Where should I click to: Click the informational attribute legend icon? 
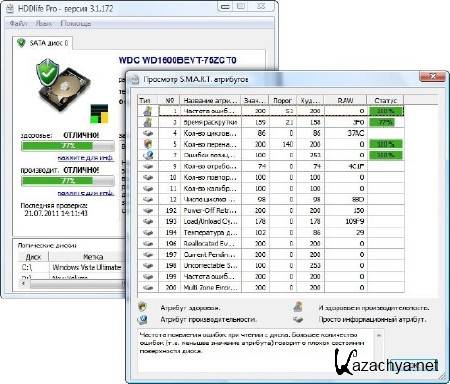(298, 320)
